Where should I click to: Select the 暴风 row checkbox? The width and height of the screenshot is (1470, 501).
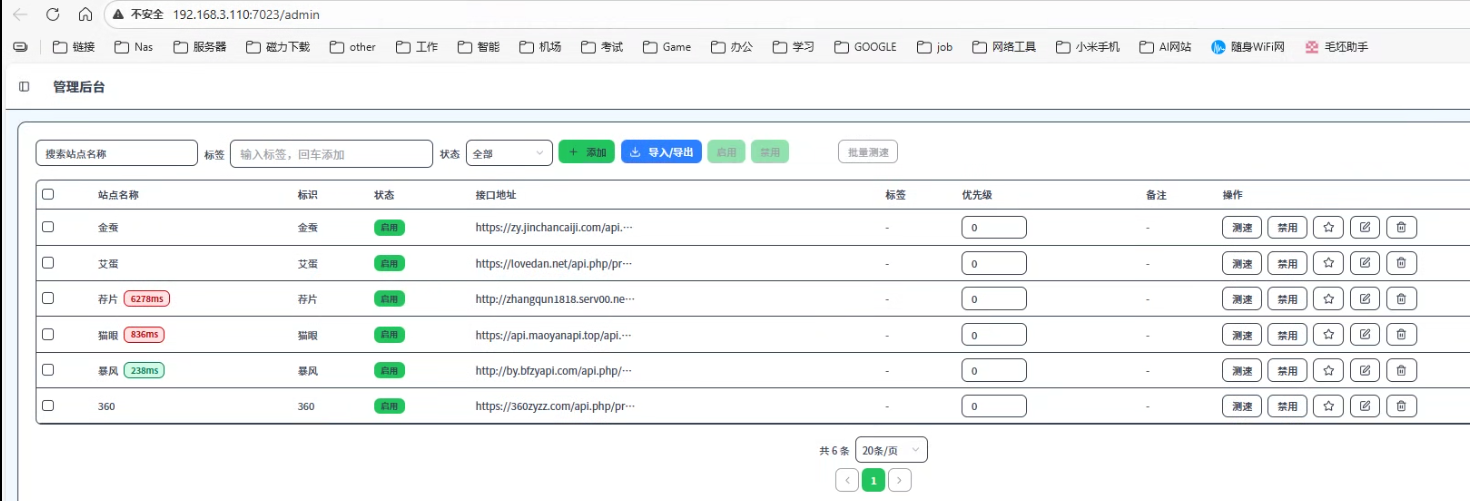pos(48,370)
